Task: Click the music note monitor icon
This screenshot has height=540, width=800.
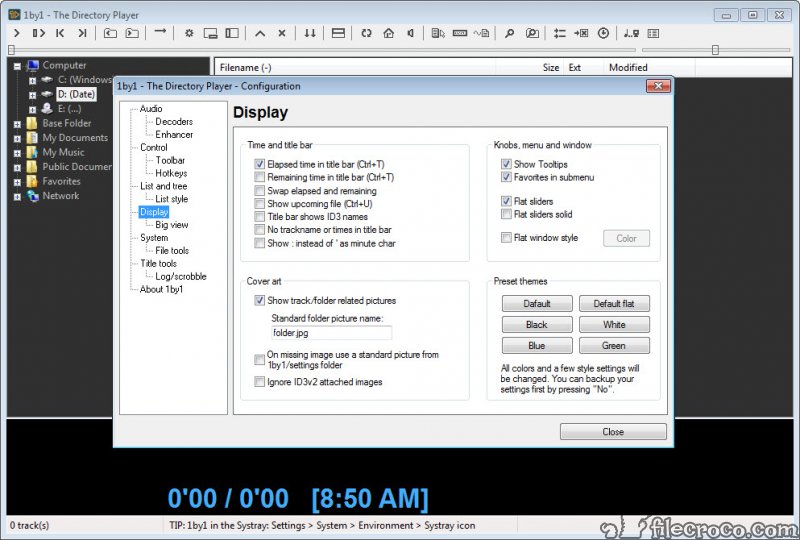Action: pos(631,33)
